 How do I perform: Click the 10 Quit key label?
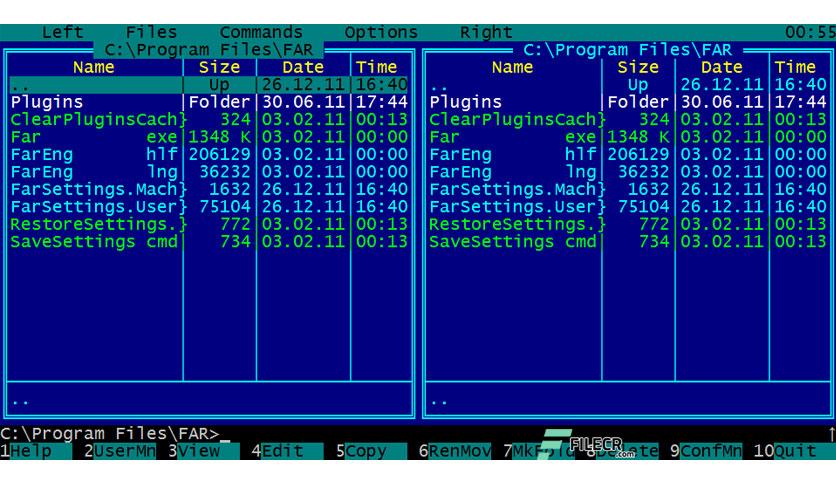[x=794, y=451]
